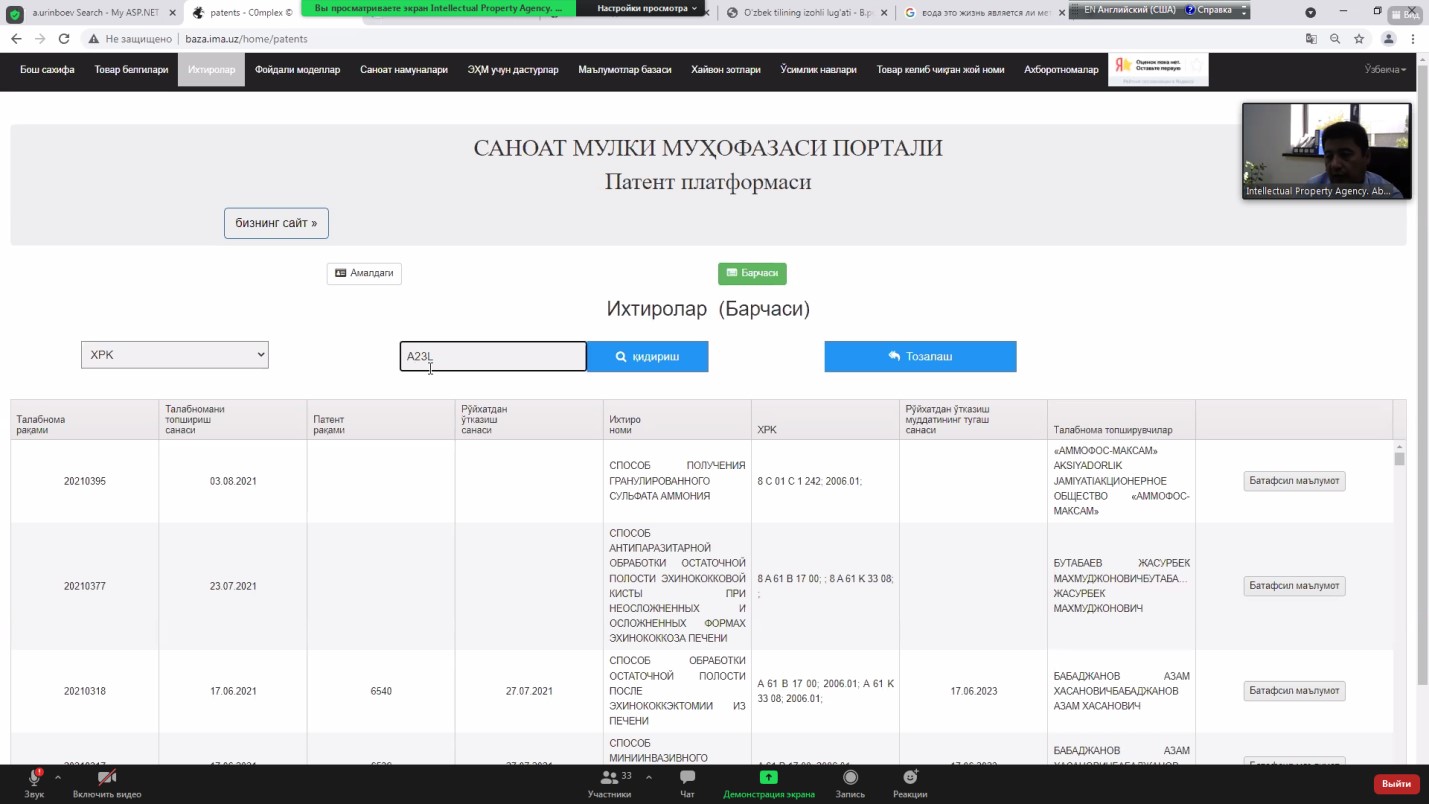Expand the ХРК search-field dropdown
The width and height of the screenshot is (1429, 804).
[175, 355]
